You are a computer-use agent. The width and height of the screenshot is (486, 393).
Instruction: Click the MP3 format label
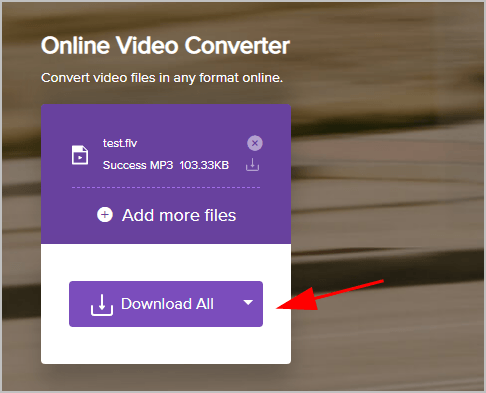pos(162,165)
